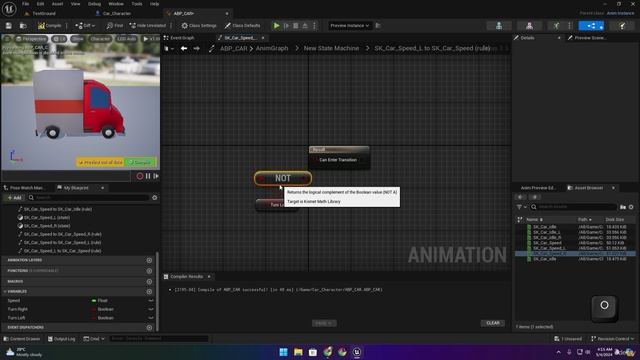Select SK_Car_Speed_L (state) tree item
This screenshot has width=640, height=360.
click(47, 218)
